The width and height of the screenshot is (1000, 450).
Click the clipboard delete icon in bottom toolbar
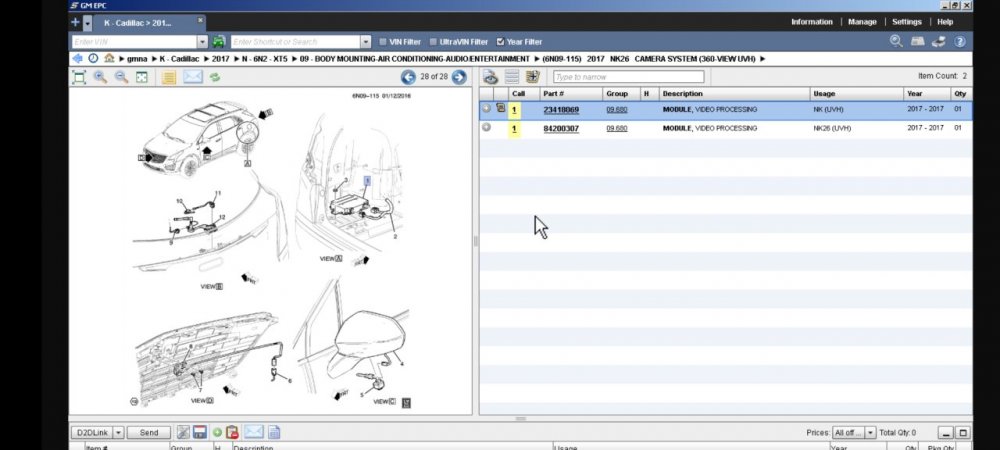pyautogui.click(x=232, y=432)
